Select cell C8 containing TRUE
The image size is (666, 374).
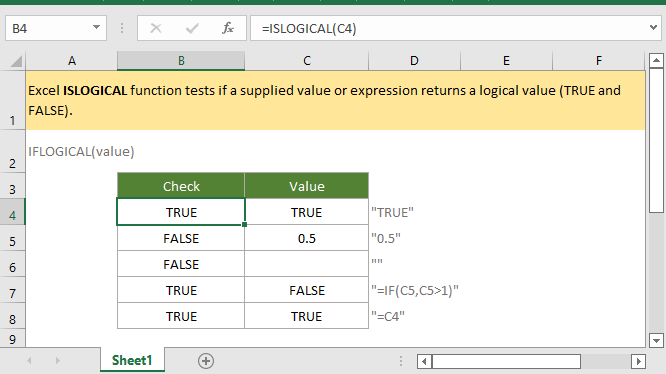307,315
